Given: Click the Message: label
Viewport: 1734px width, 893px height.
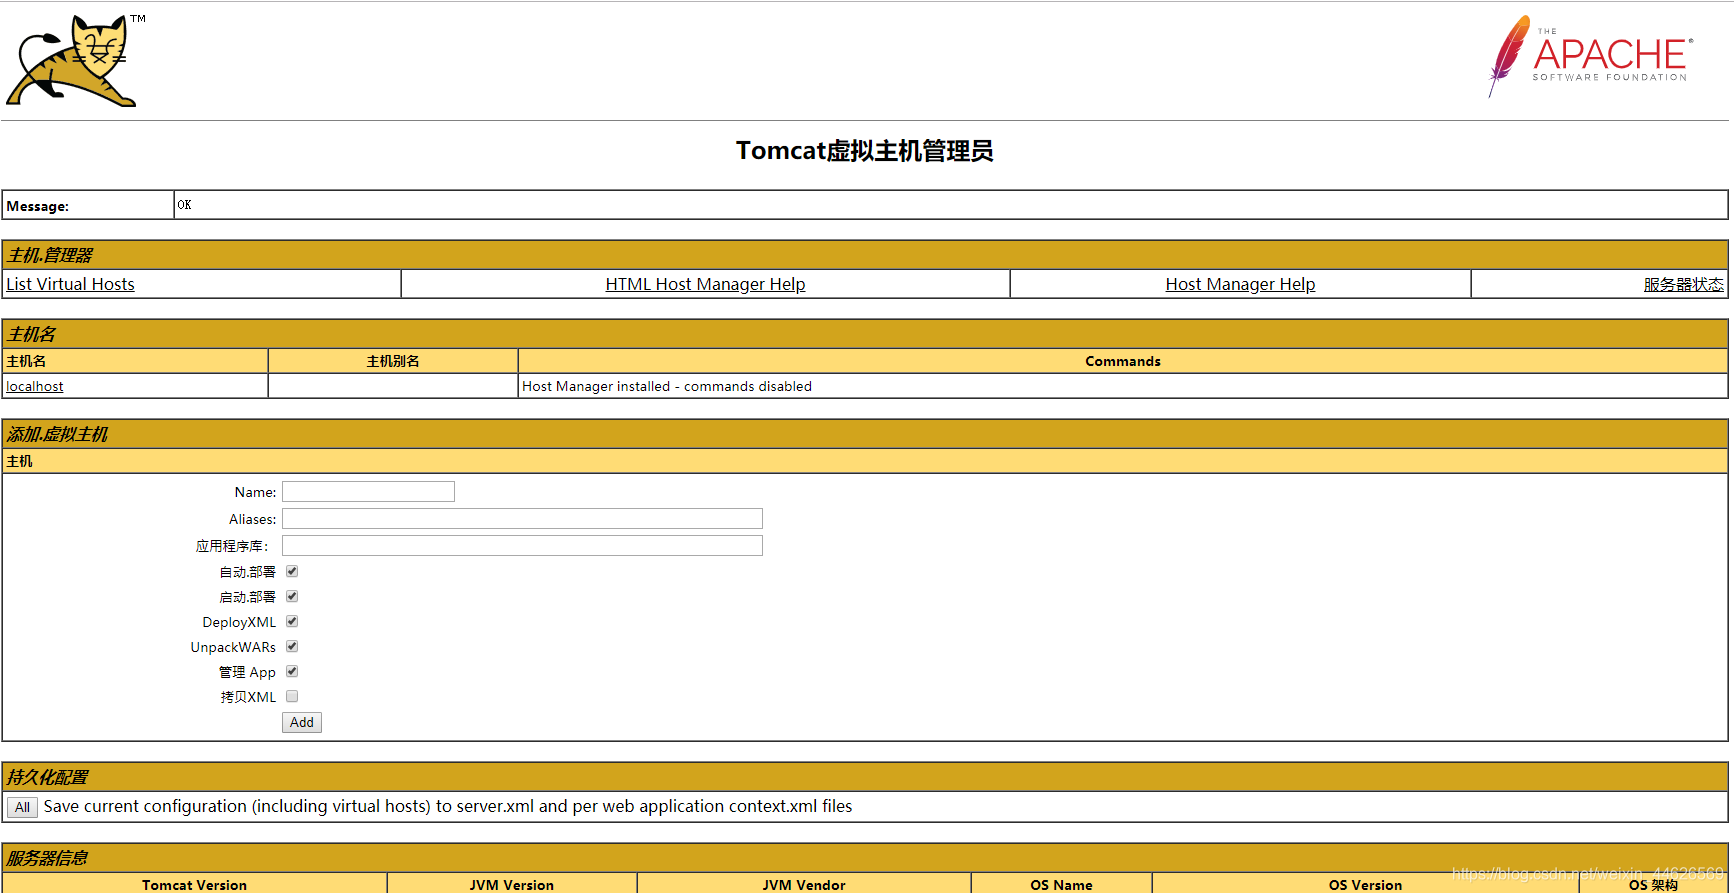Looking at the screenshot, I should (38, 206).
